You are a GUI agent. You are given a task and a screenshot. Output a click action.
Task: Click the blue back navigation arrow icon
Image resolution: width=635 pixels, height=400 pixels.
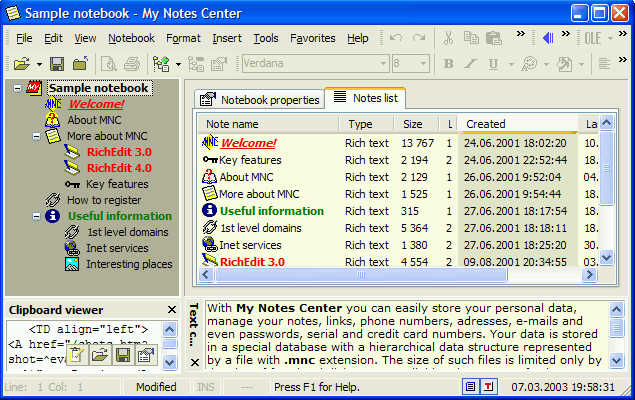tap(548, 38)
